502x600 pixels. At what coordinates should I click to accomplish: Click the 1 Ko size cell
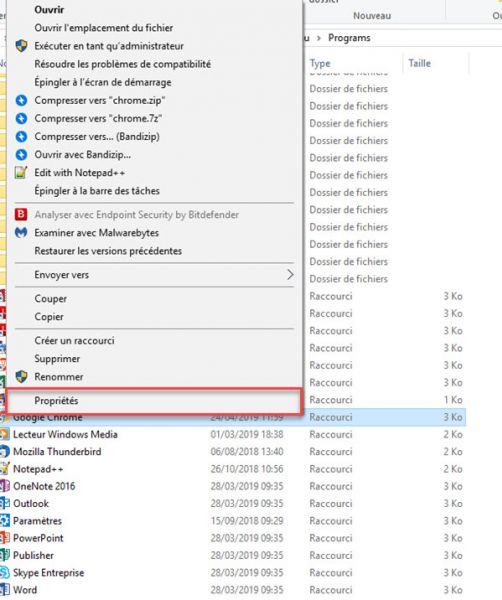pos(453,400)
